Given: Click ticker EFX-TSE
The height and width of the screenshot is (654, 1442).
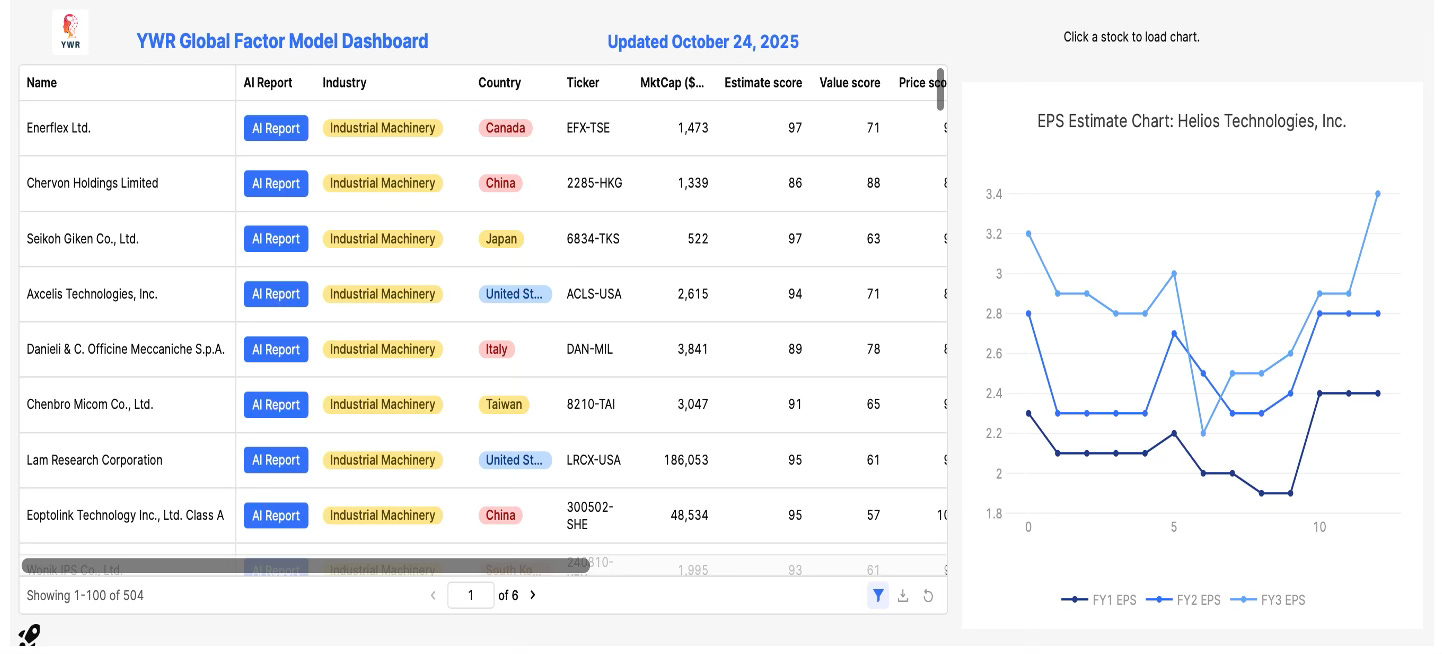Looking at the screenshot, I should (x=588, y=128).
